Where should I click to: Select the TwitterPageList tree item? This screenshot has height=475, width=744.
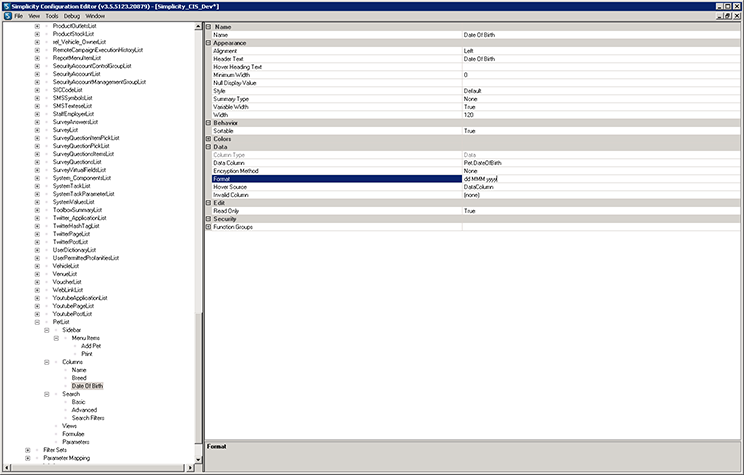(71, 234)
